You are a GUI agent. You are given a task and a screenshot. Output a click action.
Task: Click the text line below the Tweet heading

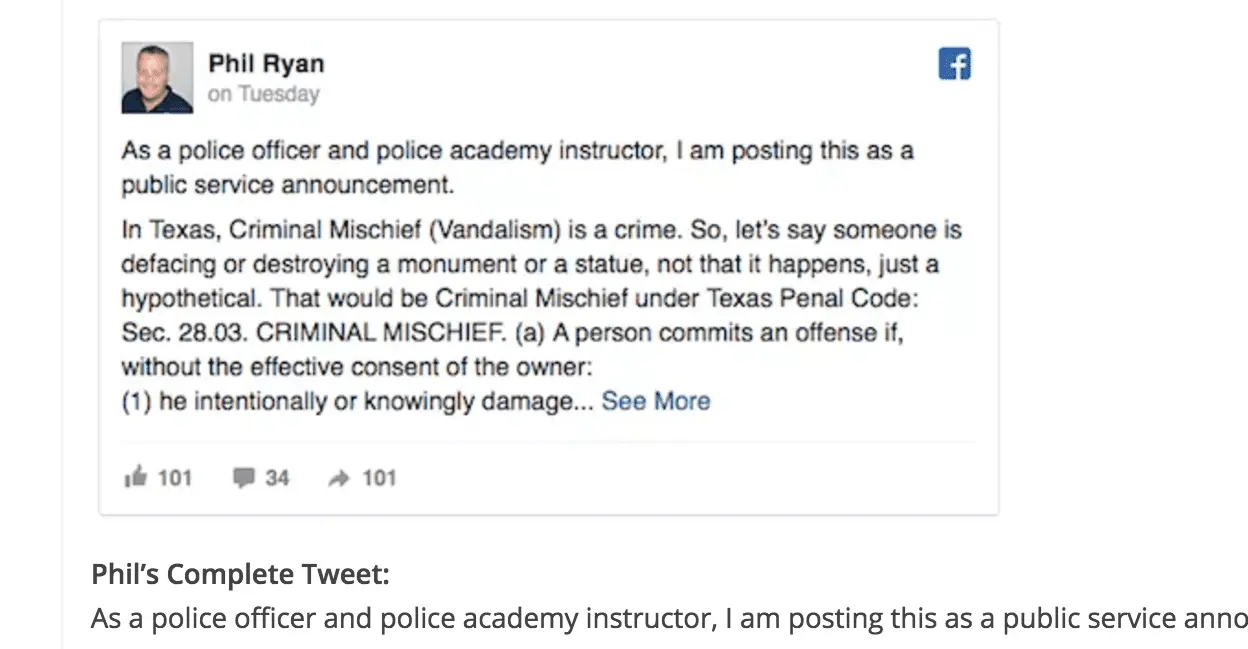(668, 619)
